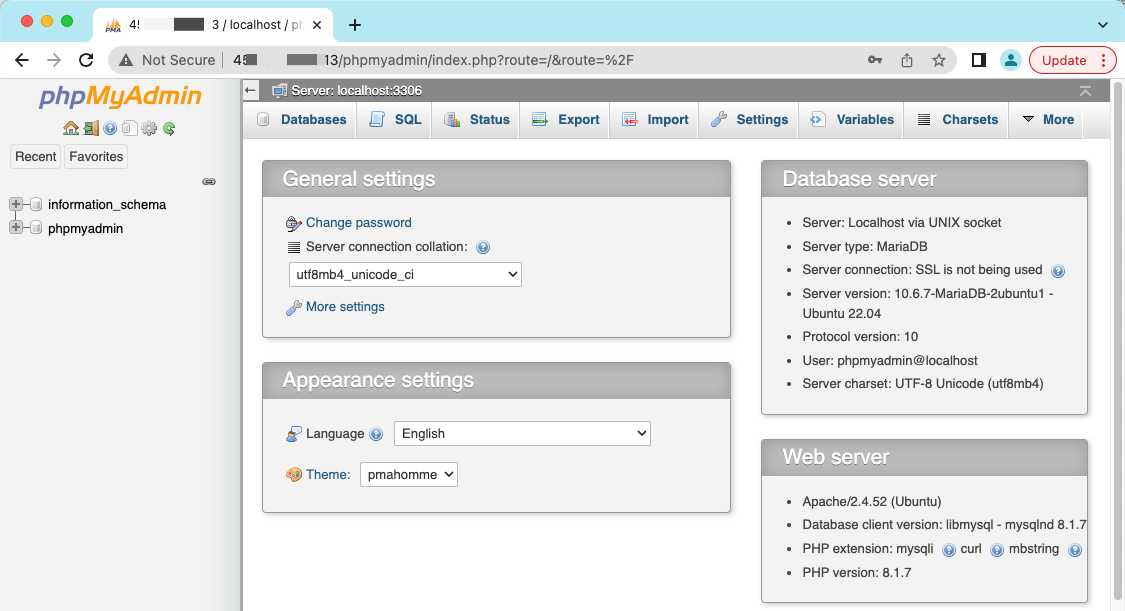
Task: Click the browser address bar URL
Action: [x=433, y=60]
